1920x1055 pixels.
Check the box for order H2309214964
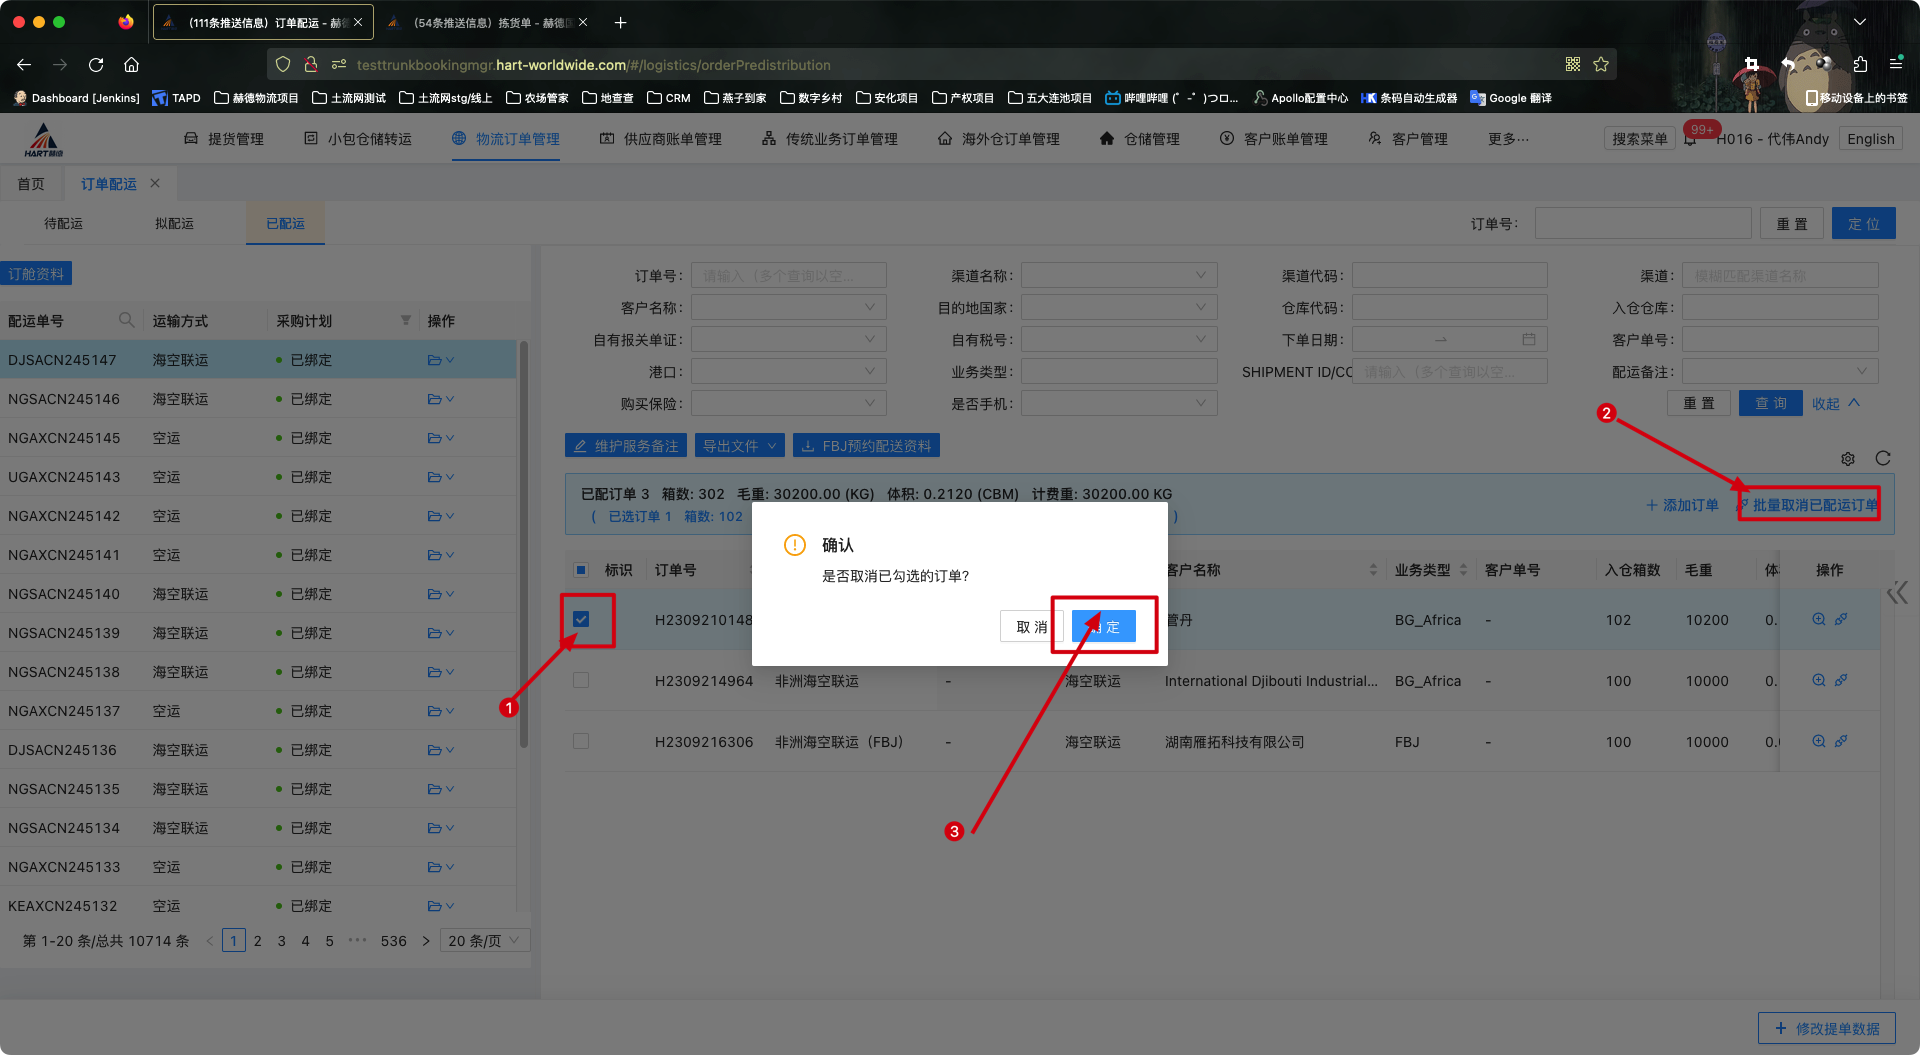tap(581, 681)
